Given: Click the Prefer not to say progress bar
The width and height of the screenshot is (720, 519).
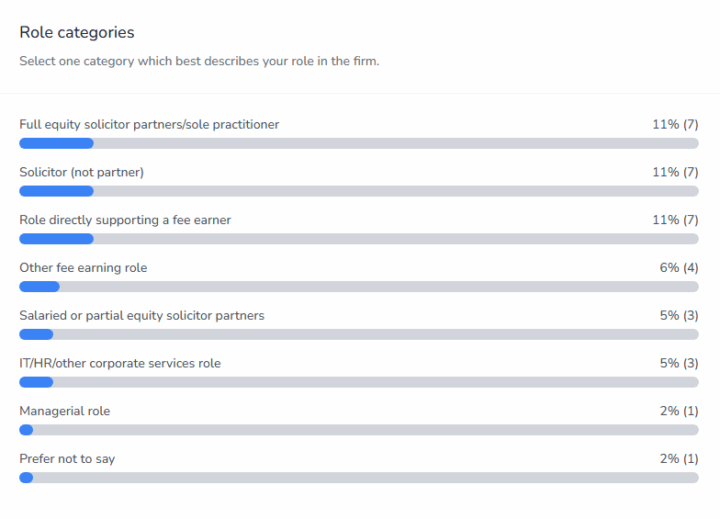Looking at the screenshot, I should click(359, 478).
